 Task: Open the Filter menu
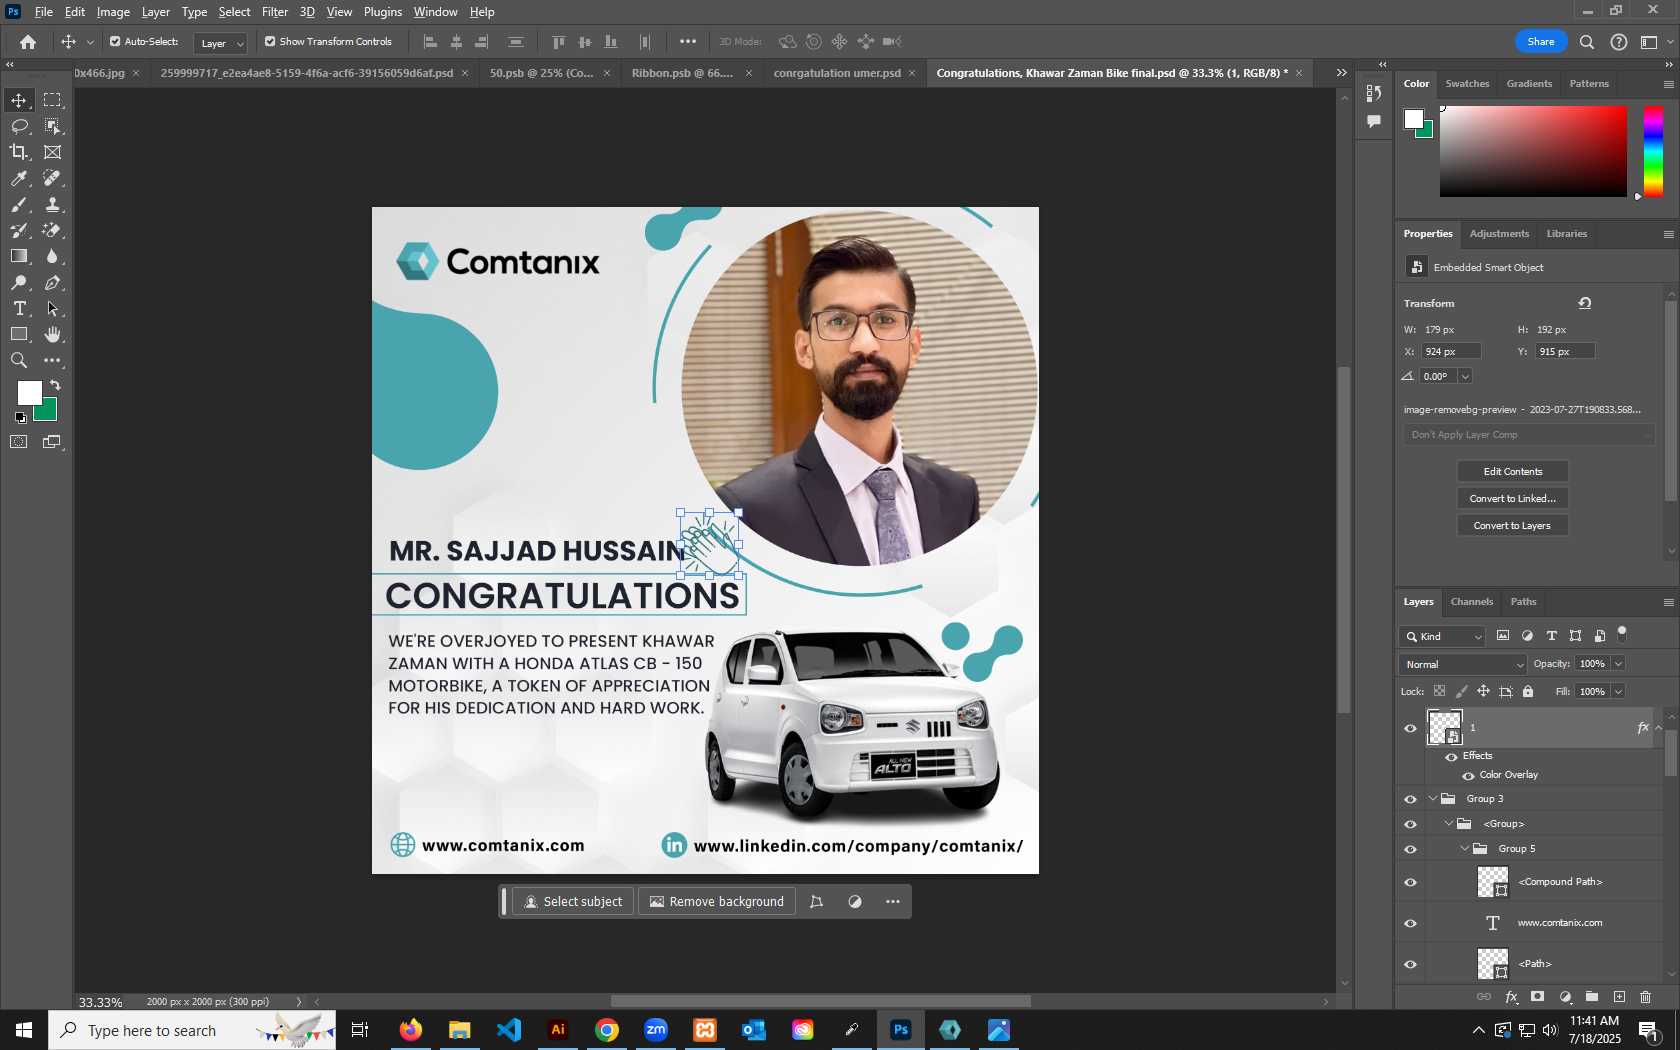tap(275, 12)
